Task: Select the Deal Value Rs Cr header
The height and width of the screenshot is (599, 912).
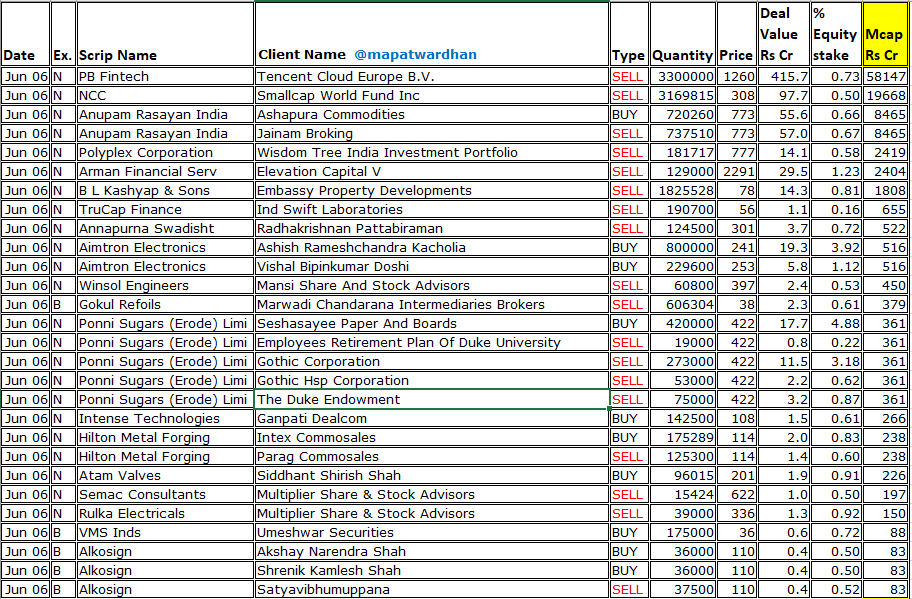Action: [x=784, y=34]
